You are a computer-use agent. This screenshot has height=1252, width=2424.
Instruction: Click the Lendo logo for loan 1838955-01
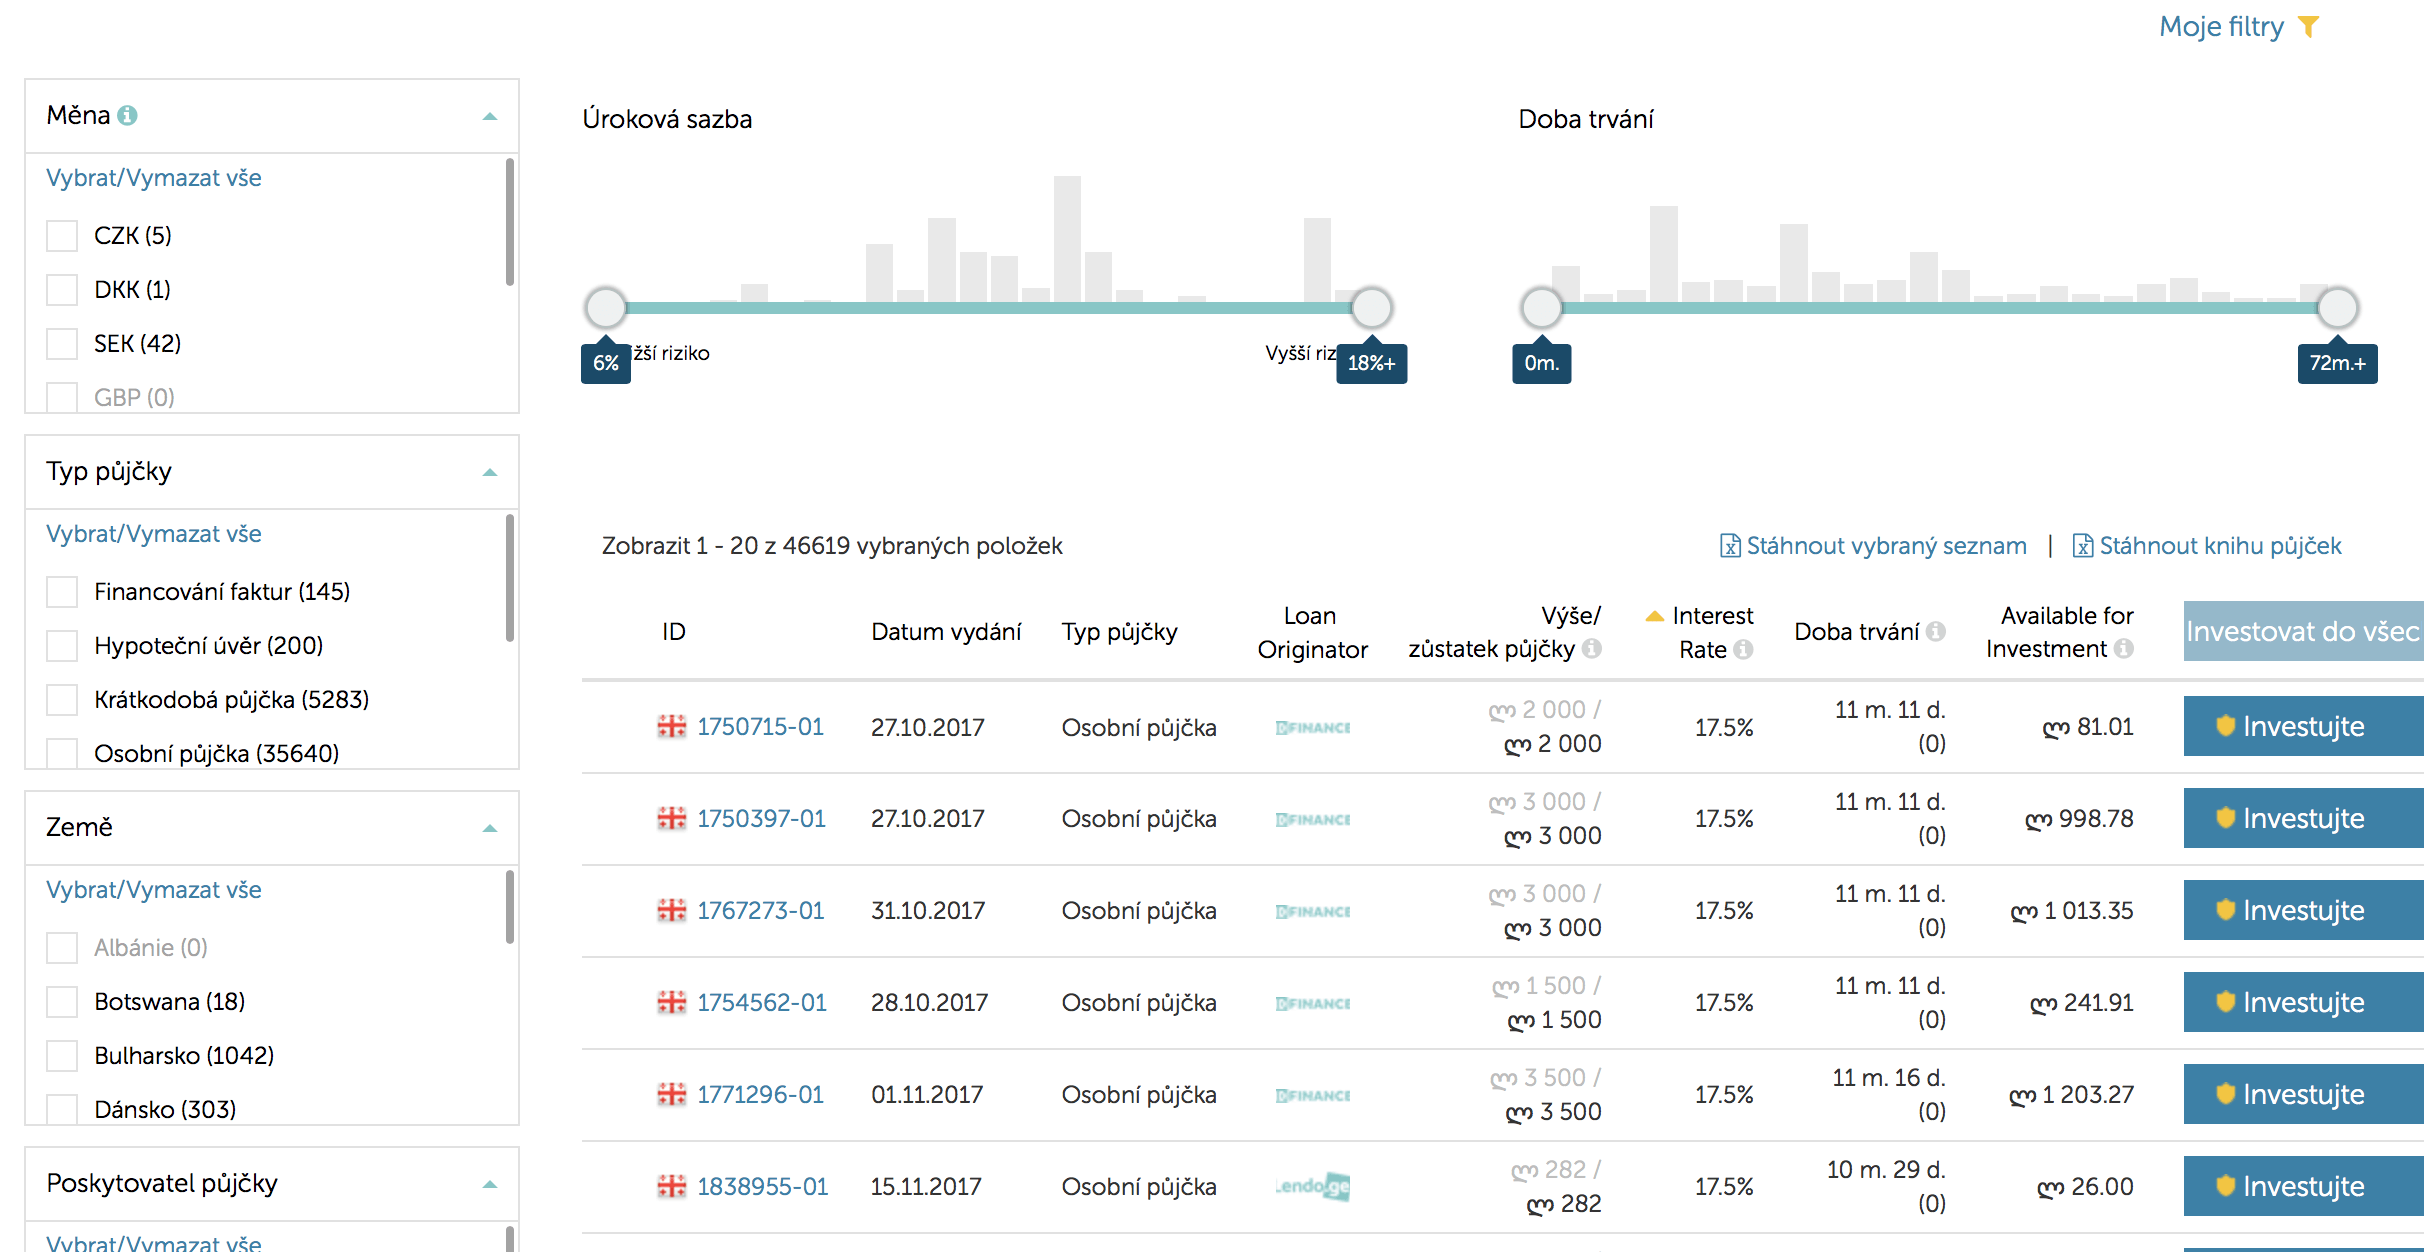pos(1313,1187)
